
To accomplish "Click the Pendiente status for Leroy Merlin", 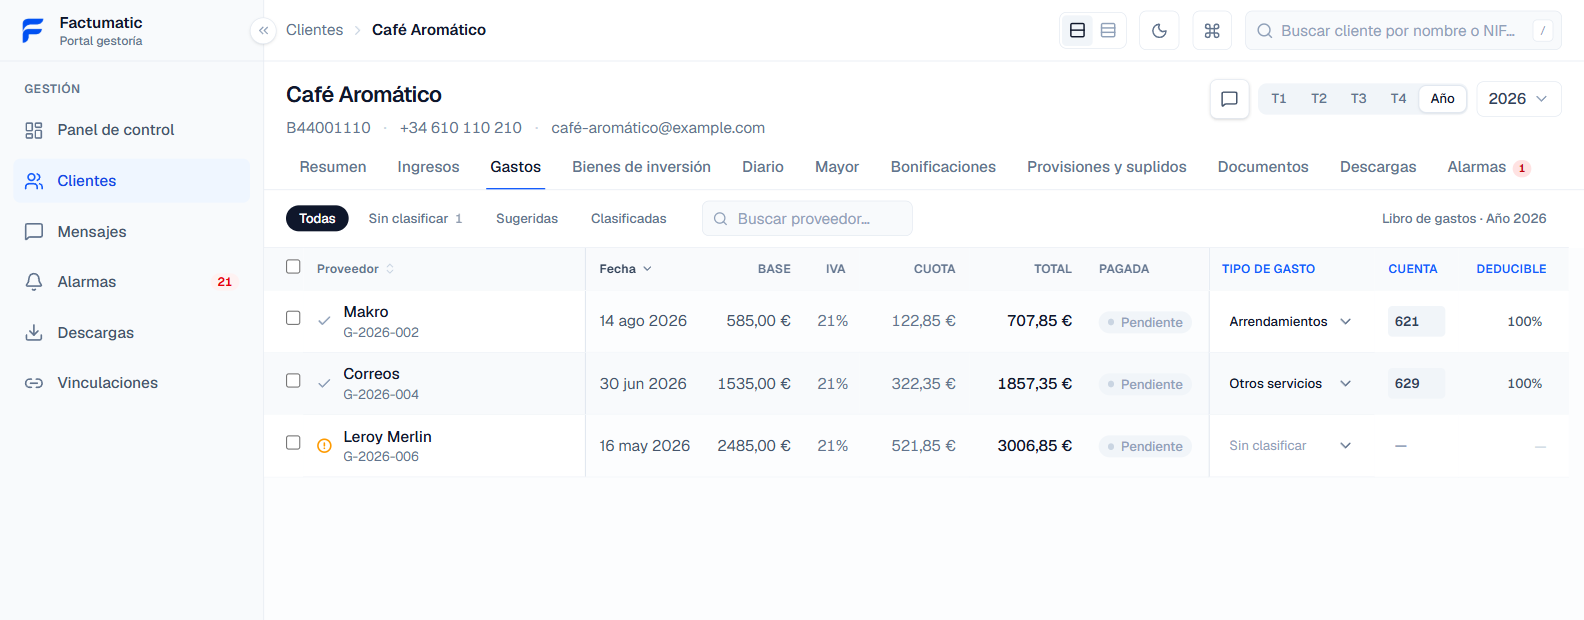I will (1145, 446).
